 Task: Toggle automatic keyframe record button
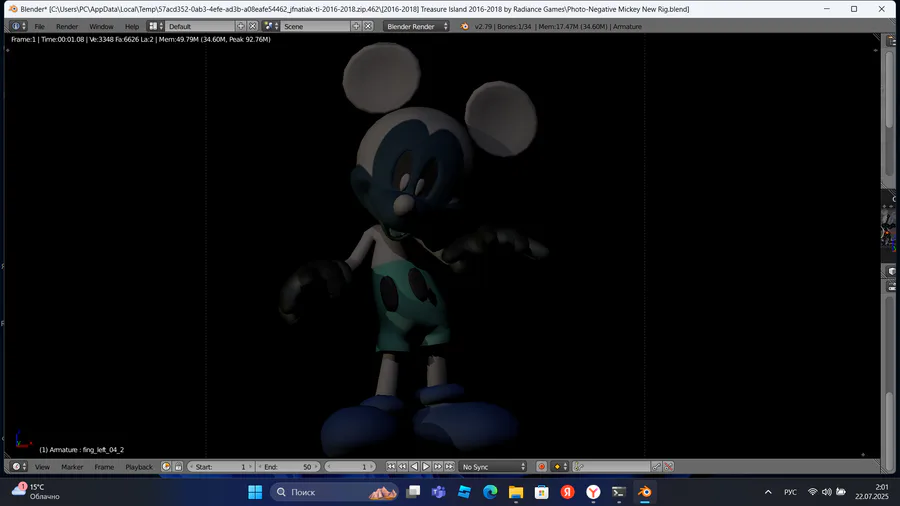tap(541, 466)
